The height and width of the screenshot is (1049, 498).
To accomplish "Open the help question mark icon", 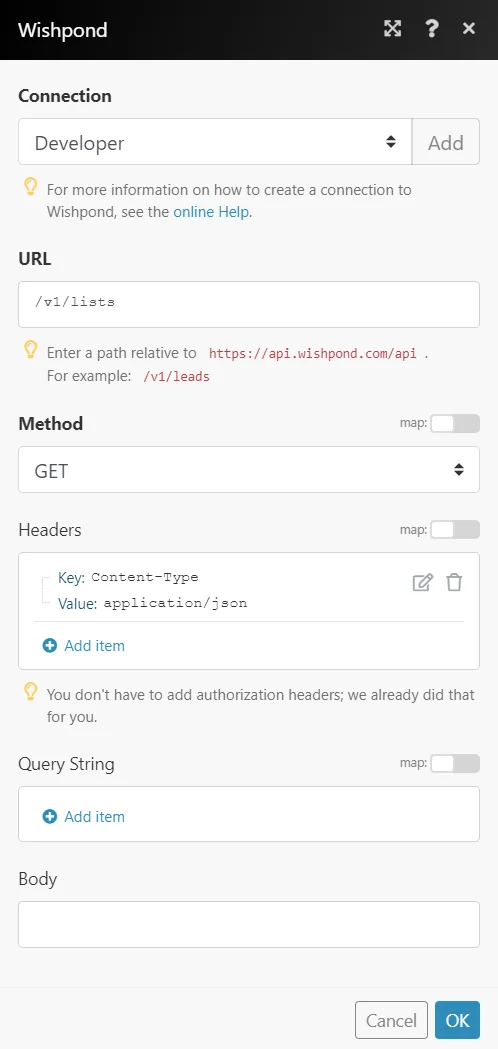I will tap(432, 28).
